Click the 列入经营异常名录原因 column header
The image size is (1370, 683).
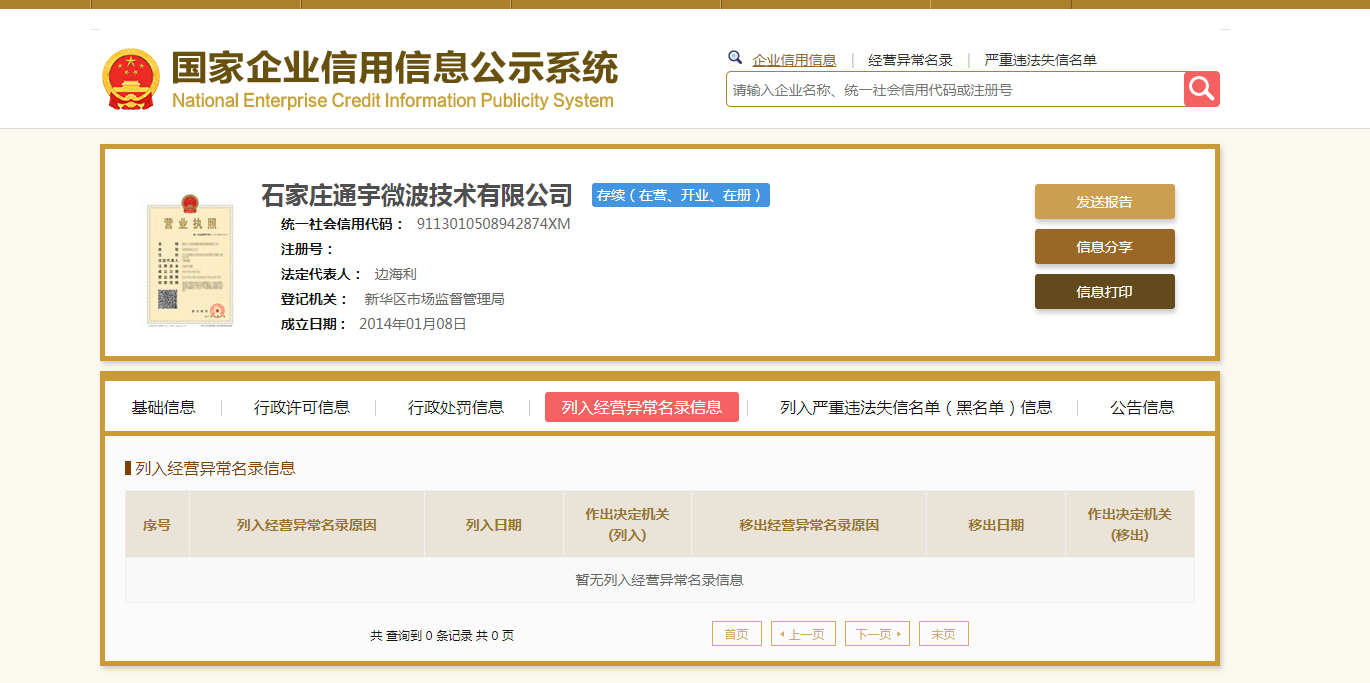[307, 524]
